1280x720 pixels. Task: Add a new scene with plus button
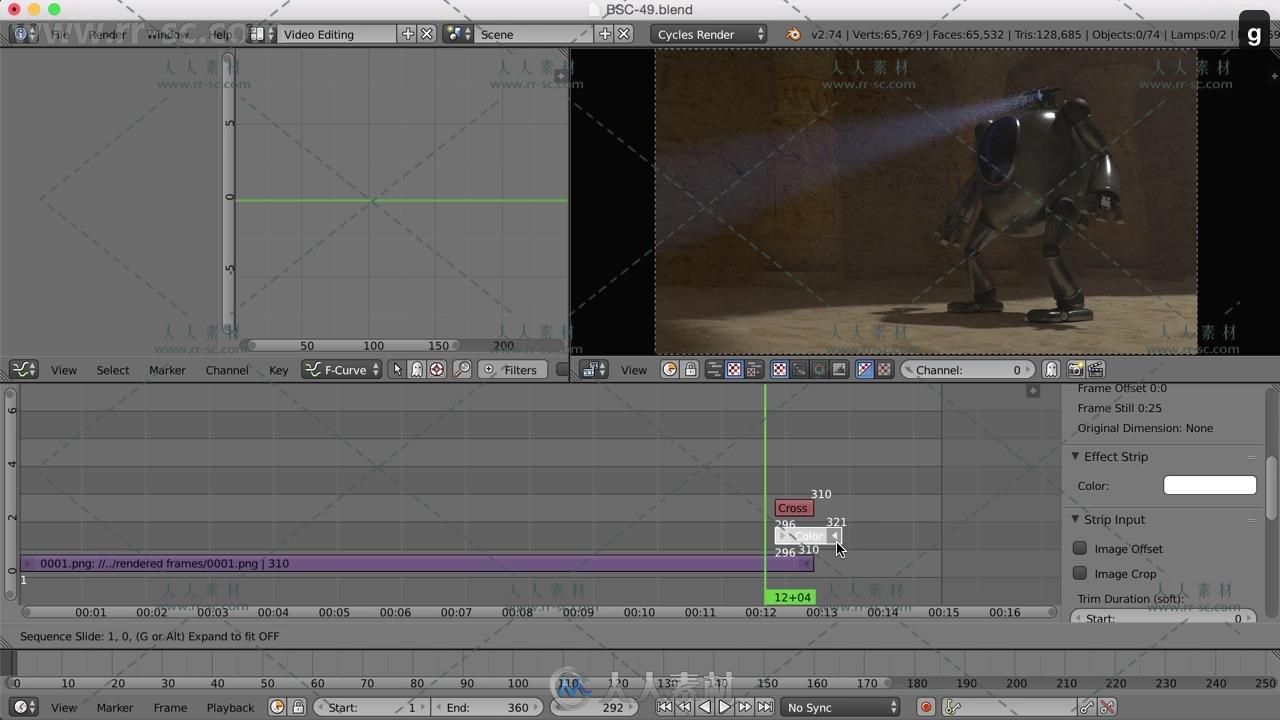[x=605, y=34]
